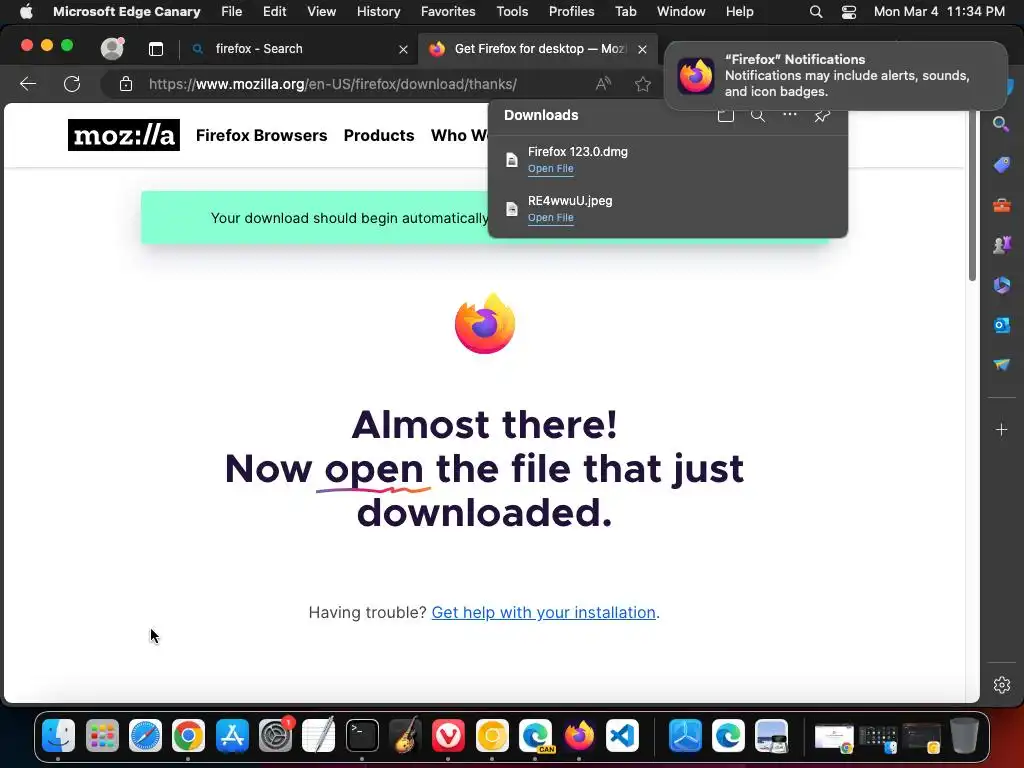Image resolution: width=1024 pixels, height=768 pixels.
Task: Open sidebar Microsoft 365 icon
Action: [1002, 285]
